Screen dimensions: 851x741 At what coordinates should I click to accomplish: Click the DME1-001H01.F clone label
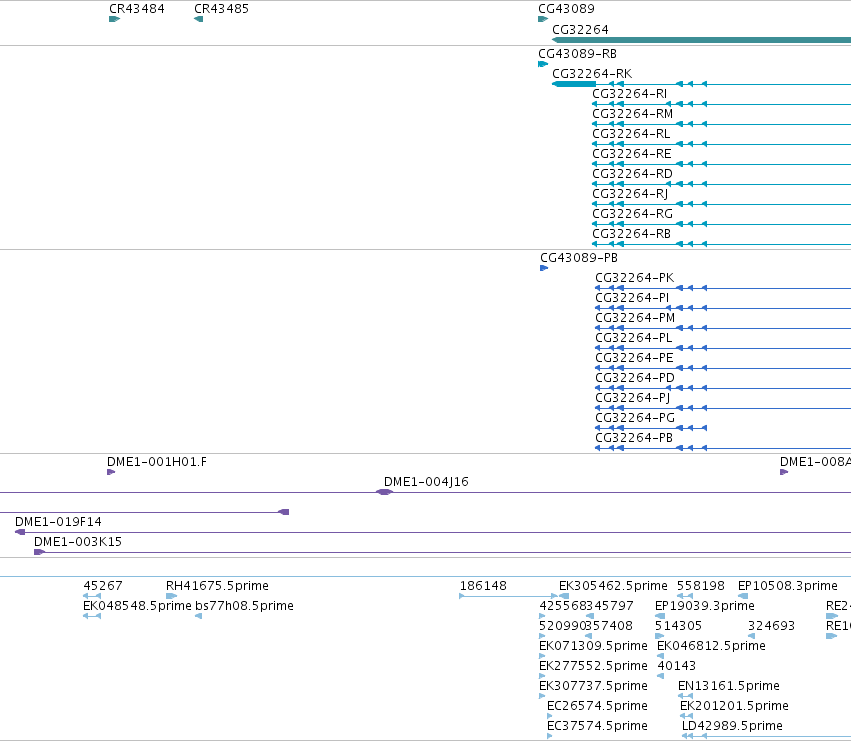tap(156, 461)
